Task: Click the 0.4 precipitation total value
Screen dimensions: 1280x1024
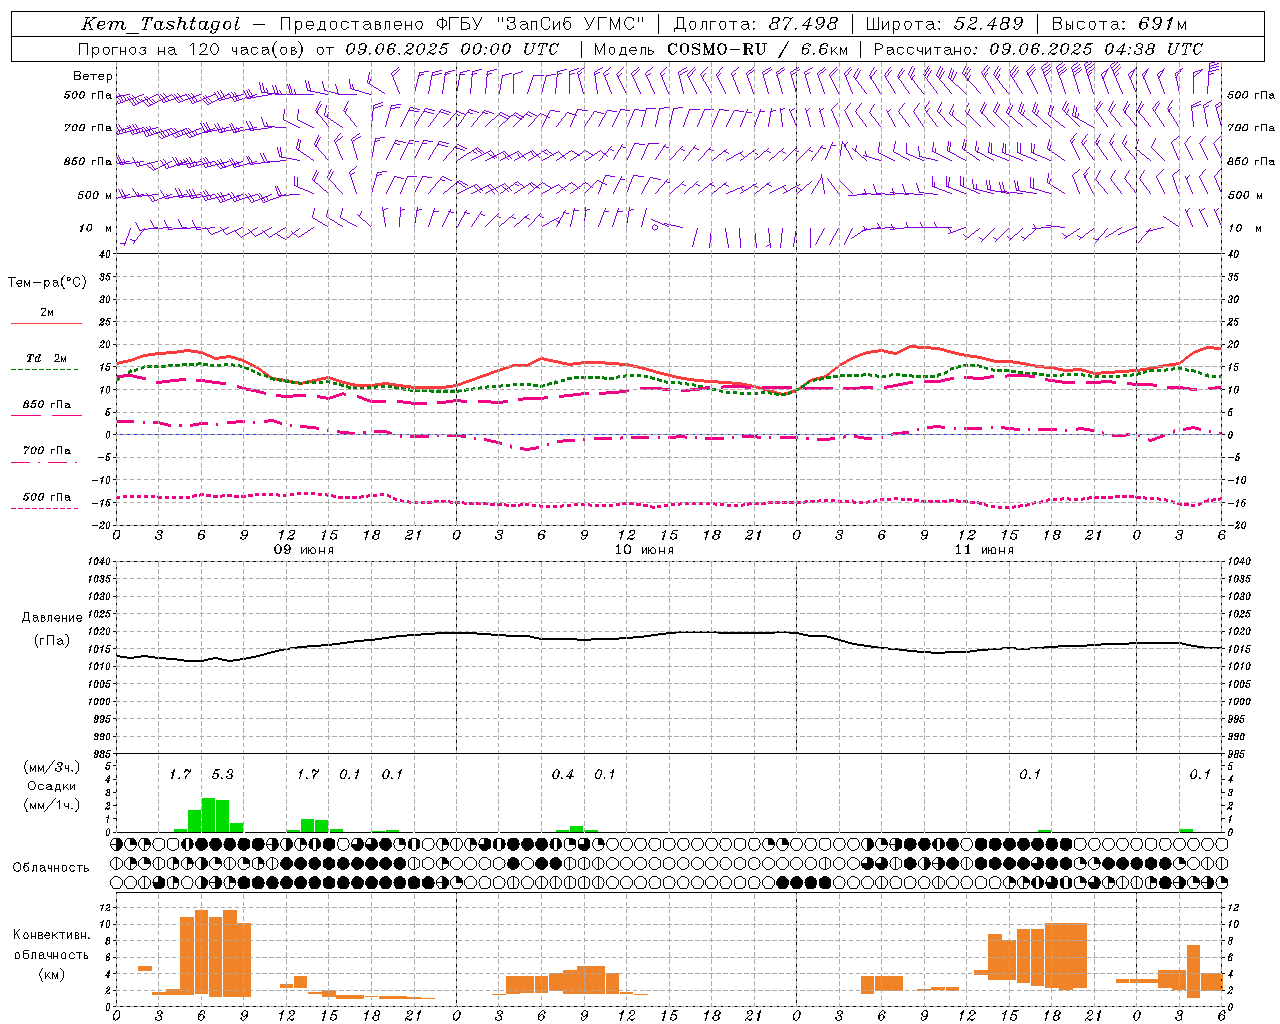Action: pyautogui.click(x=563, y=774)
